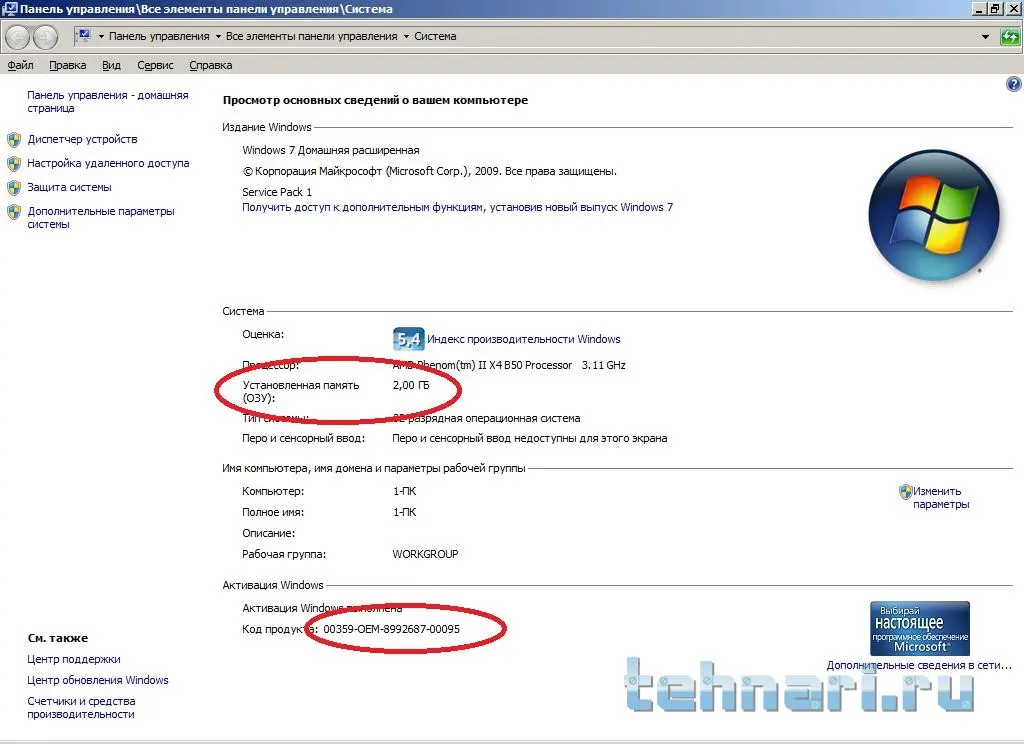Open the address bar history dropdown arrow
Image resolution: width=1024 pixels, height=744 pixels.
pos(985,37)
